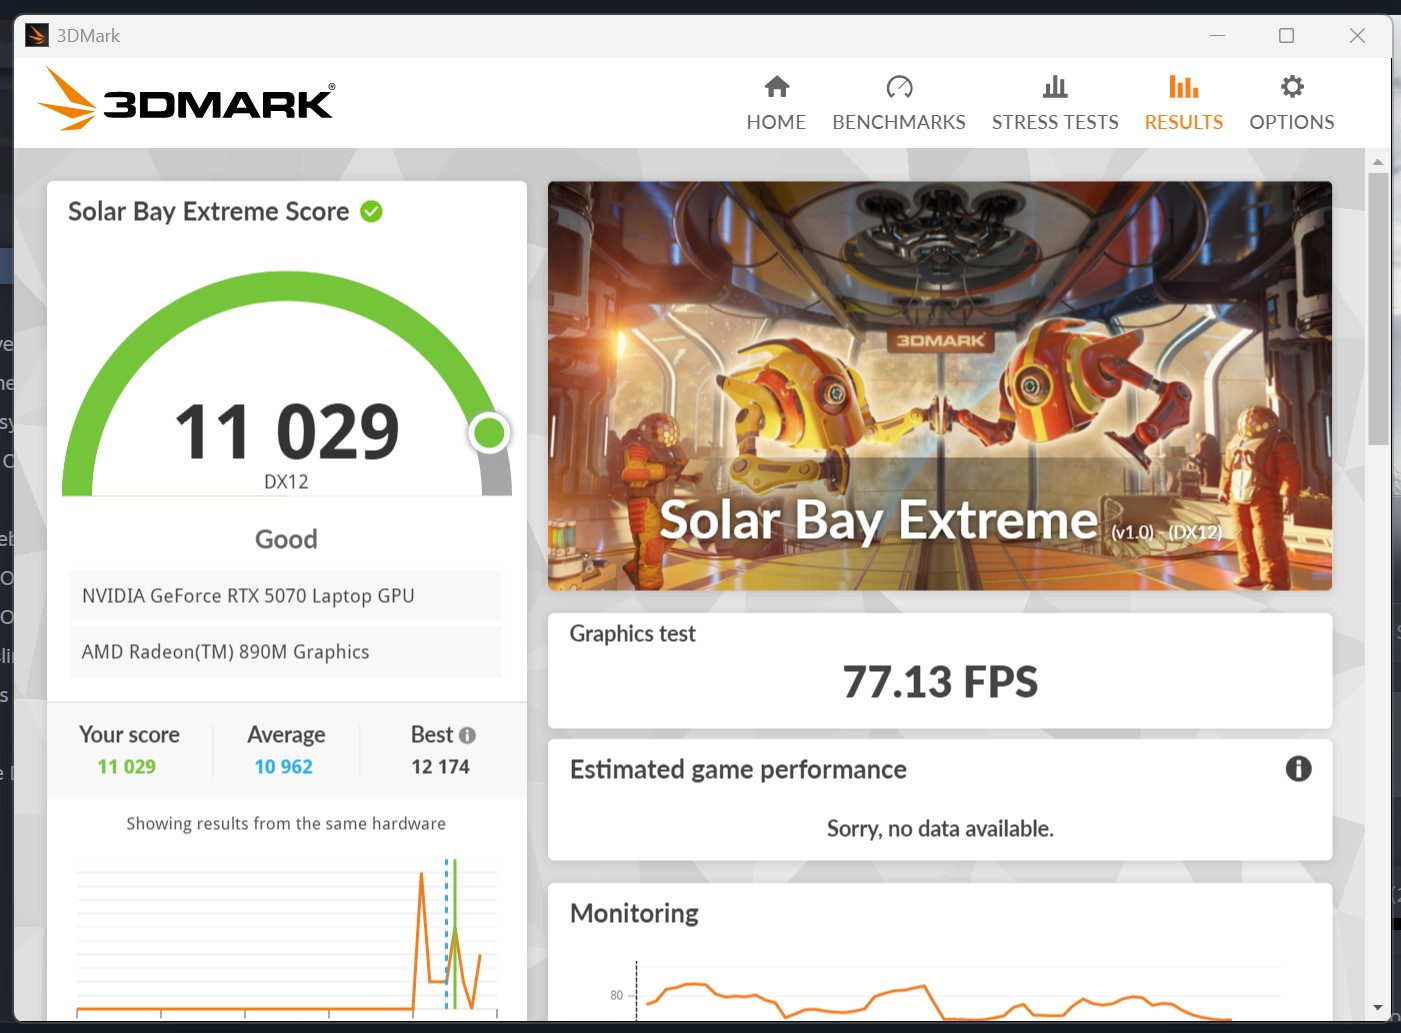
Task: Click the green score gauge indicator knob
Action: click(x=489, y=433)
